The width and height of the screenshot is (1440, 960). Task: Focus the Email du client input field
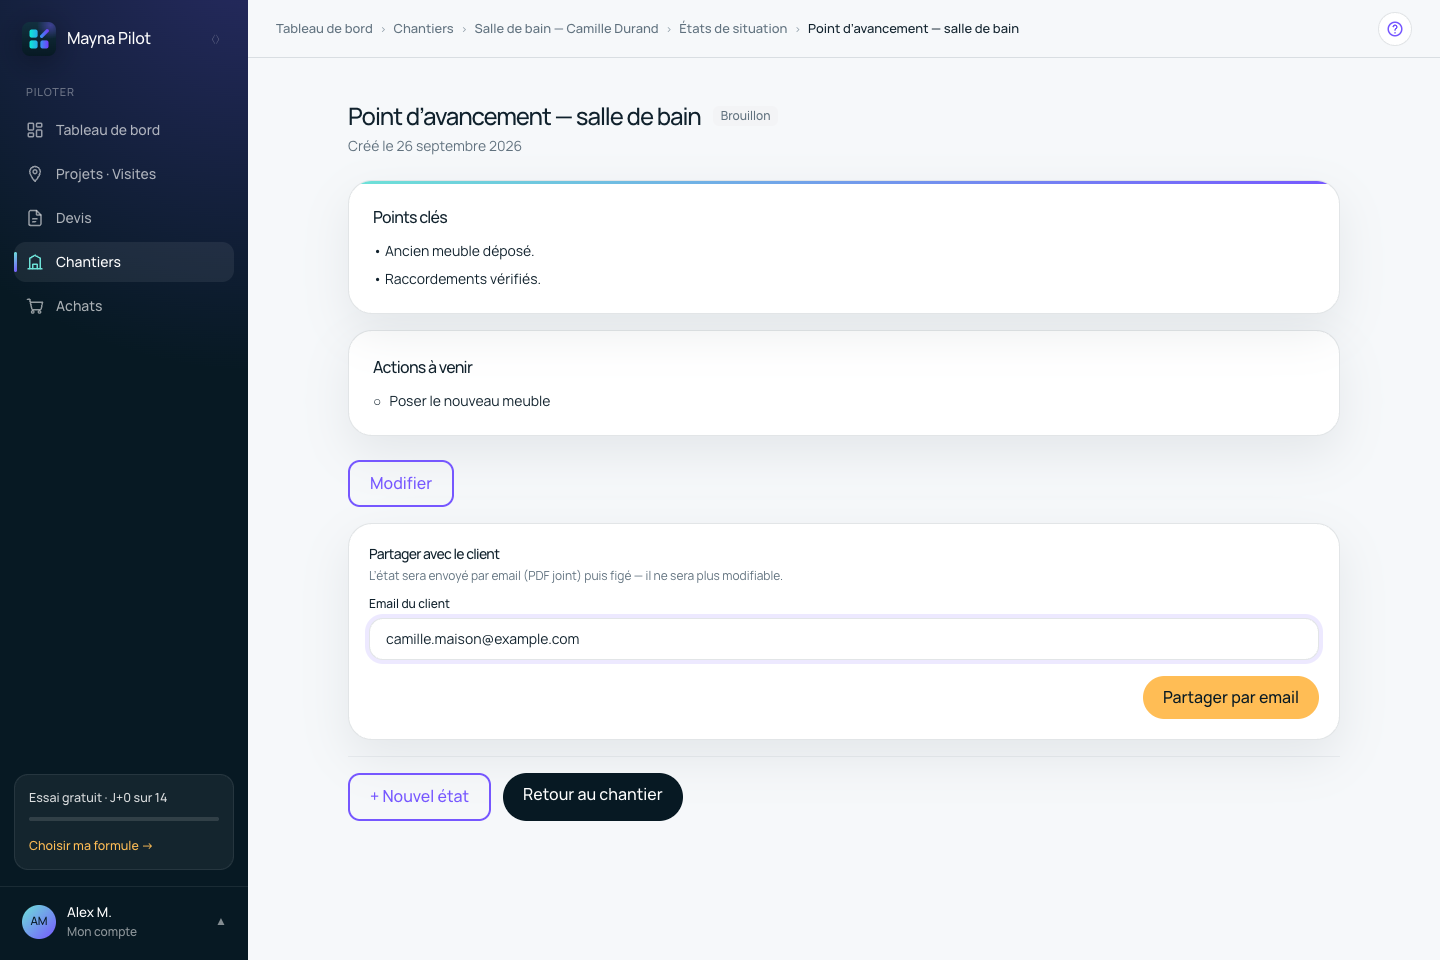tap(844, 639)
